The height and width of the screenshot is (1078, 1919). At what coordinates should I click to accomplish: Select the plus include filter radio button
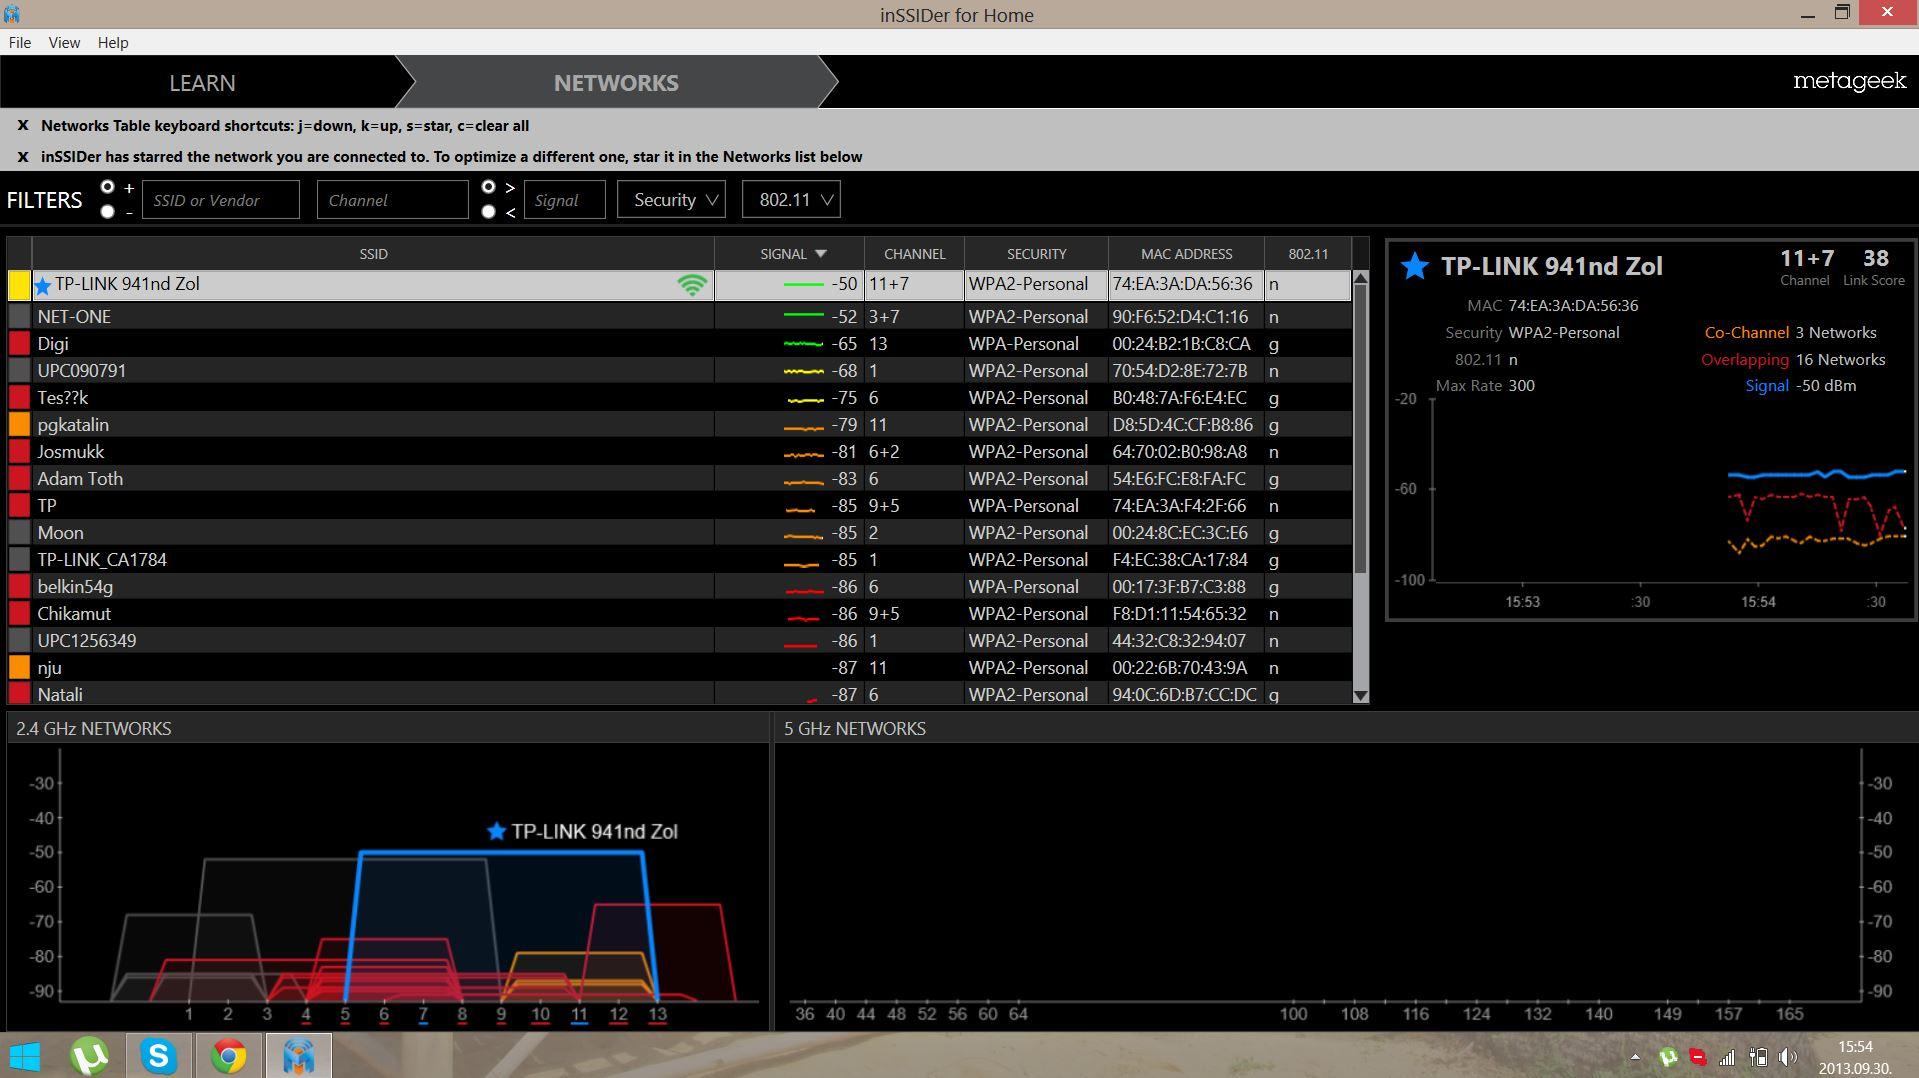pyautogui.click(x=107, y=188)
